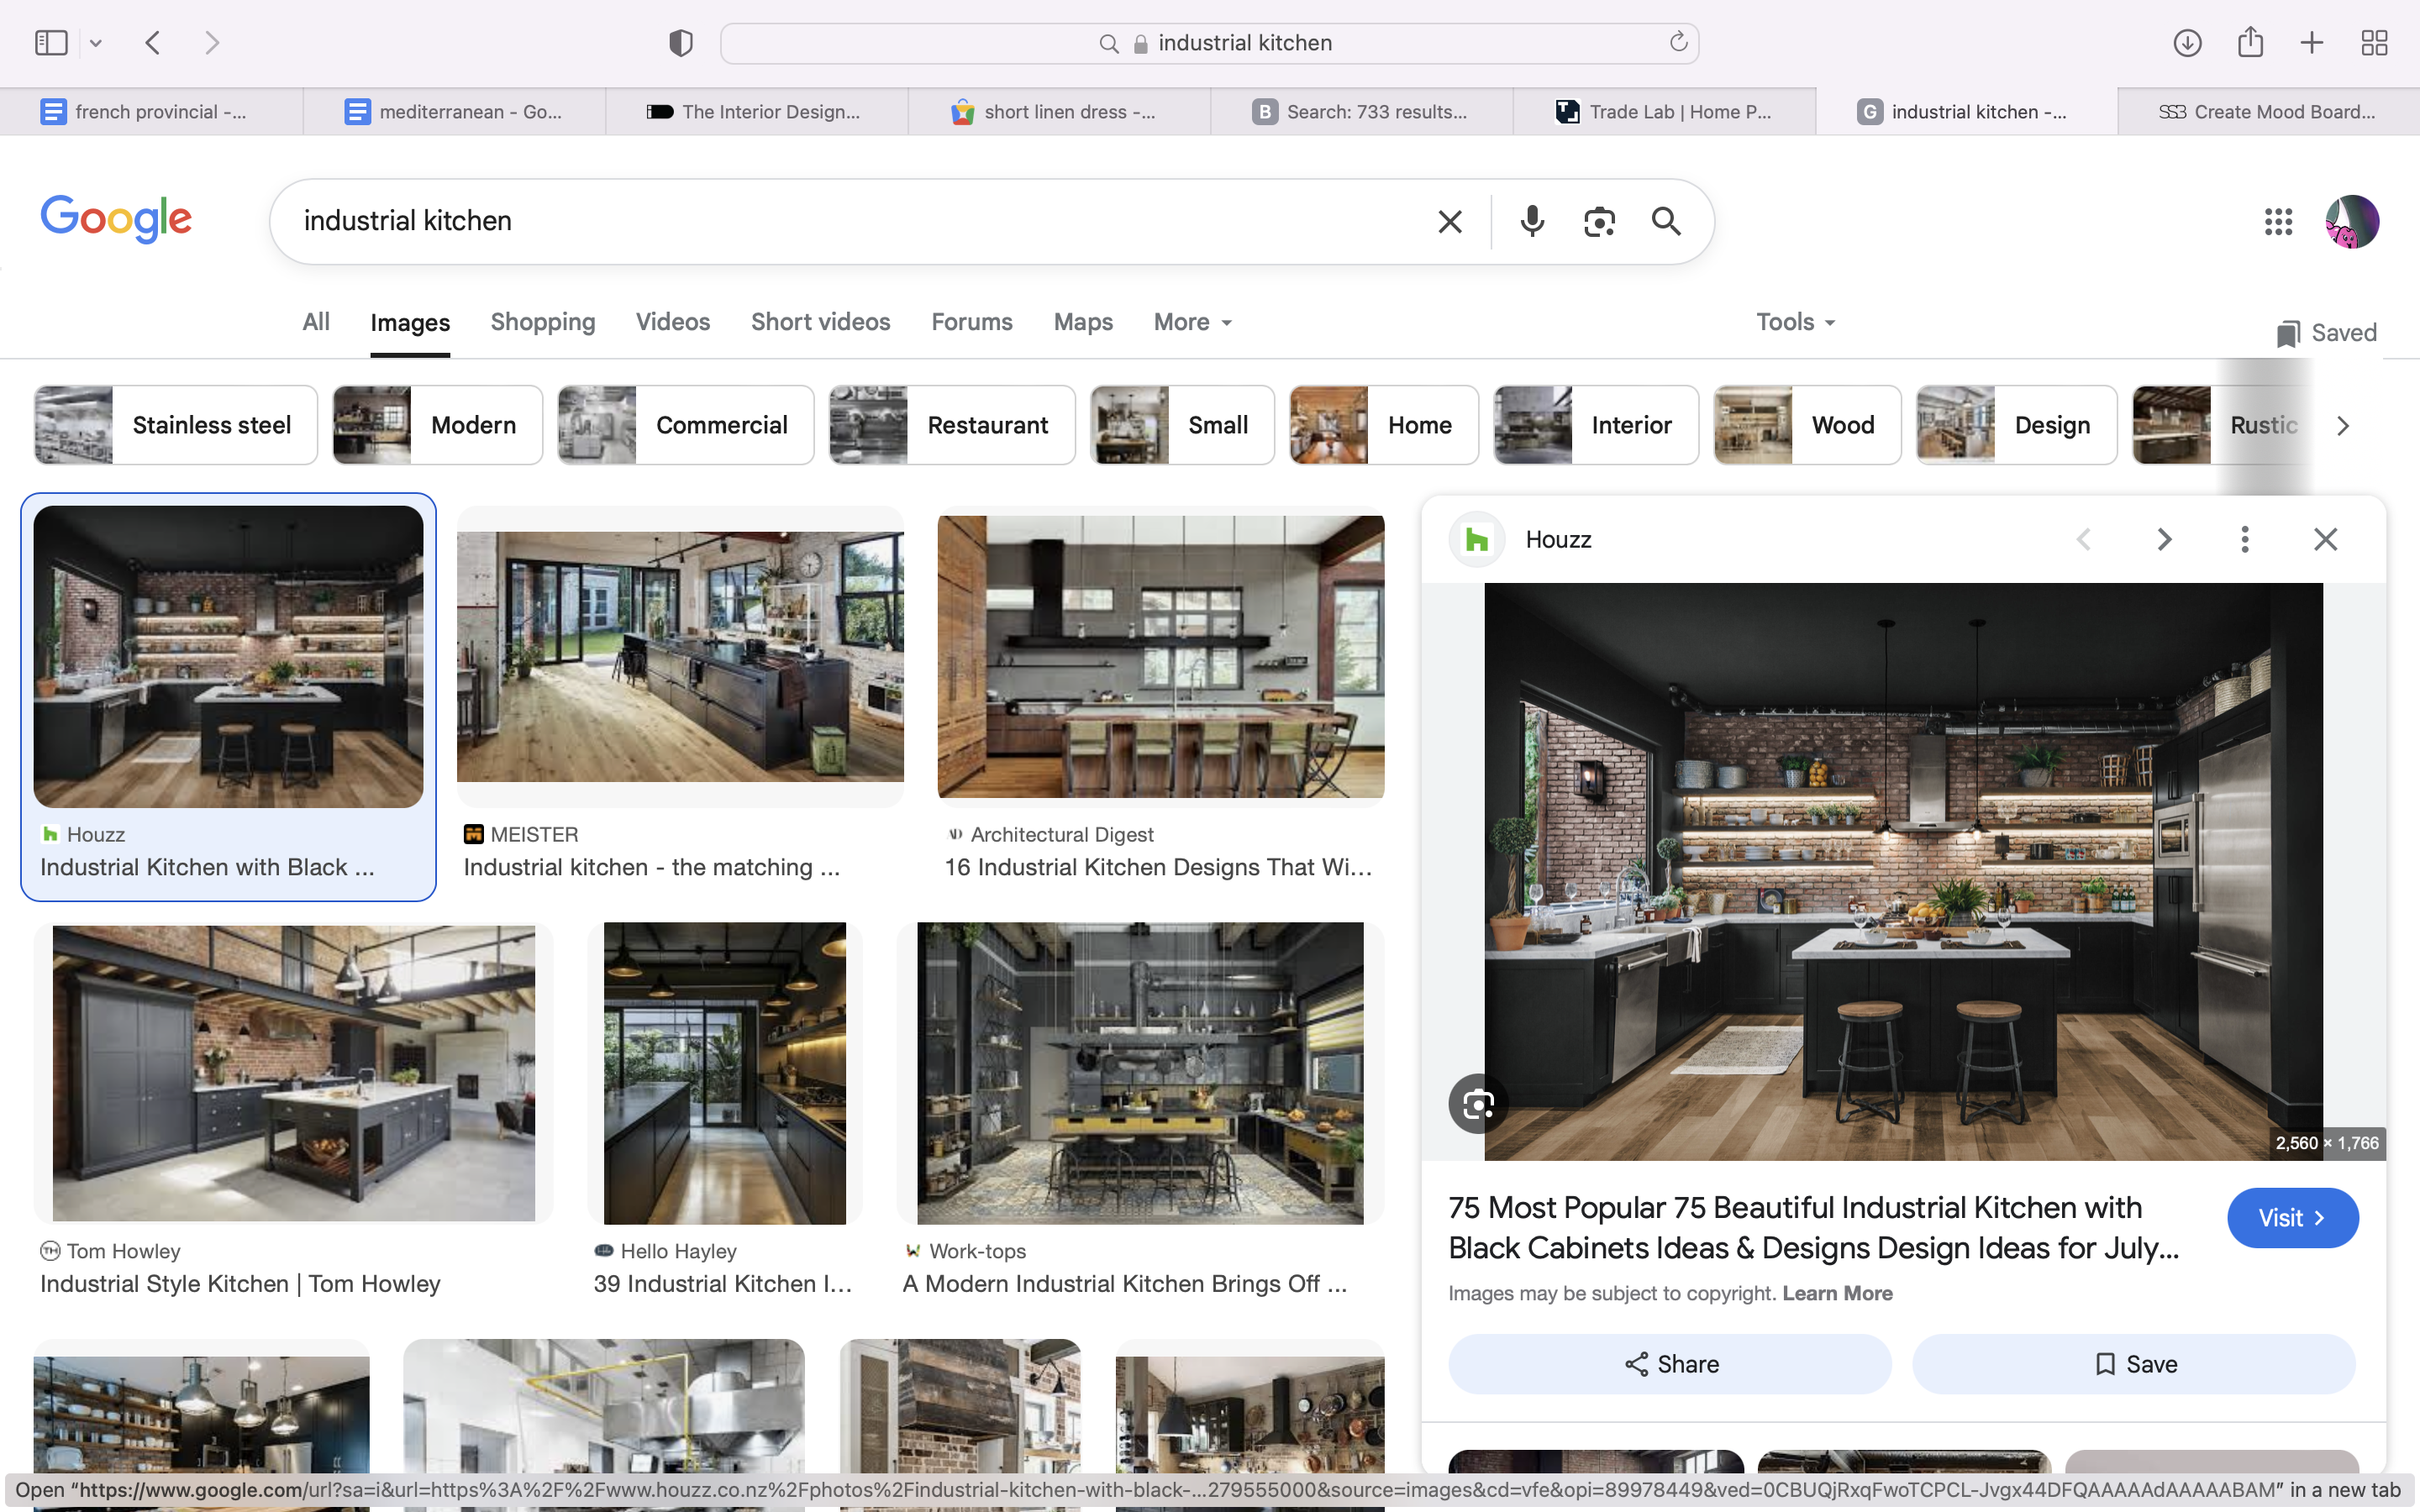Close the Houzz image preview panel
Viewport: 2420px width, 1512px height.
[2325, 540]
